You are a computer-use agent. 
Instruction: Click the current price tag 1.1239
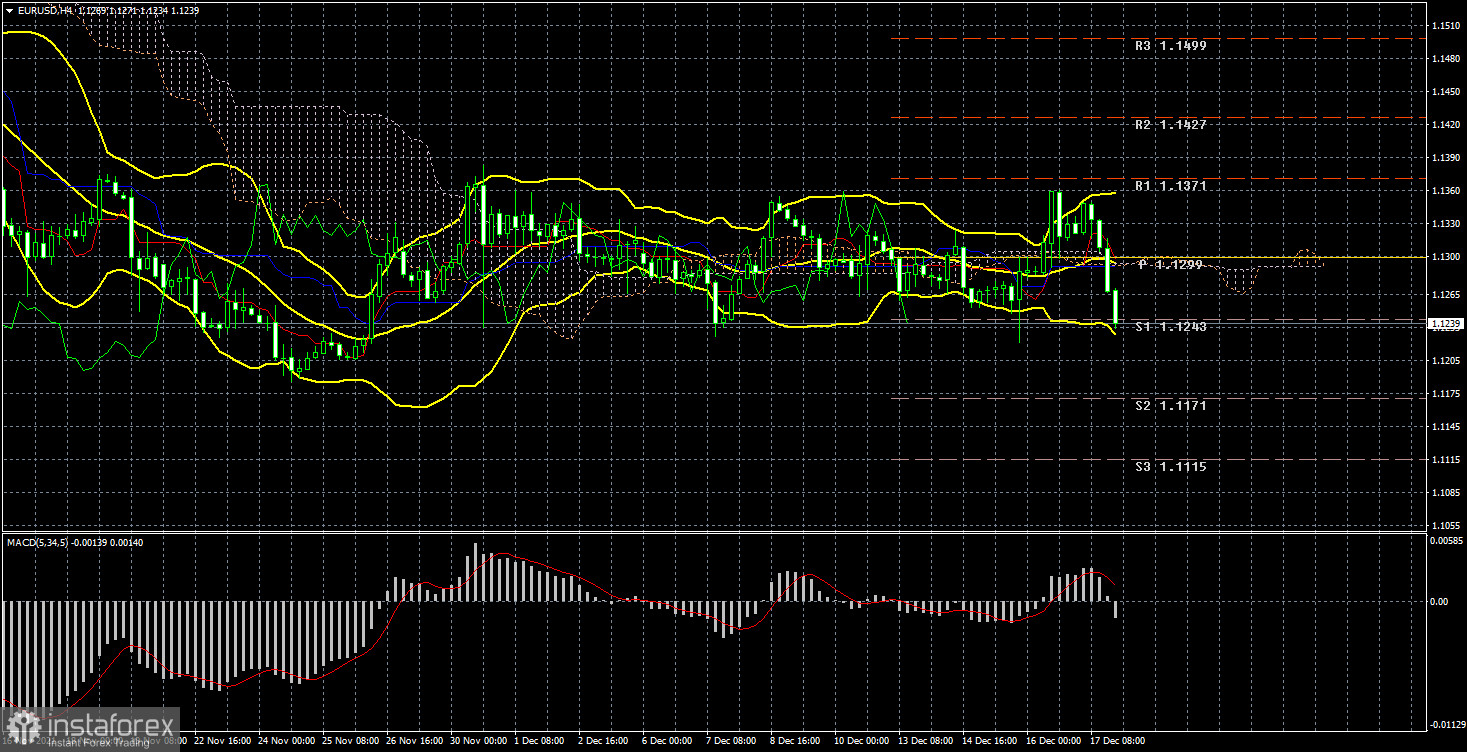[1444, 323]
